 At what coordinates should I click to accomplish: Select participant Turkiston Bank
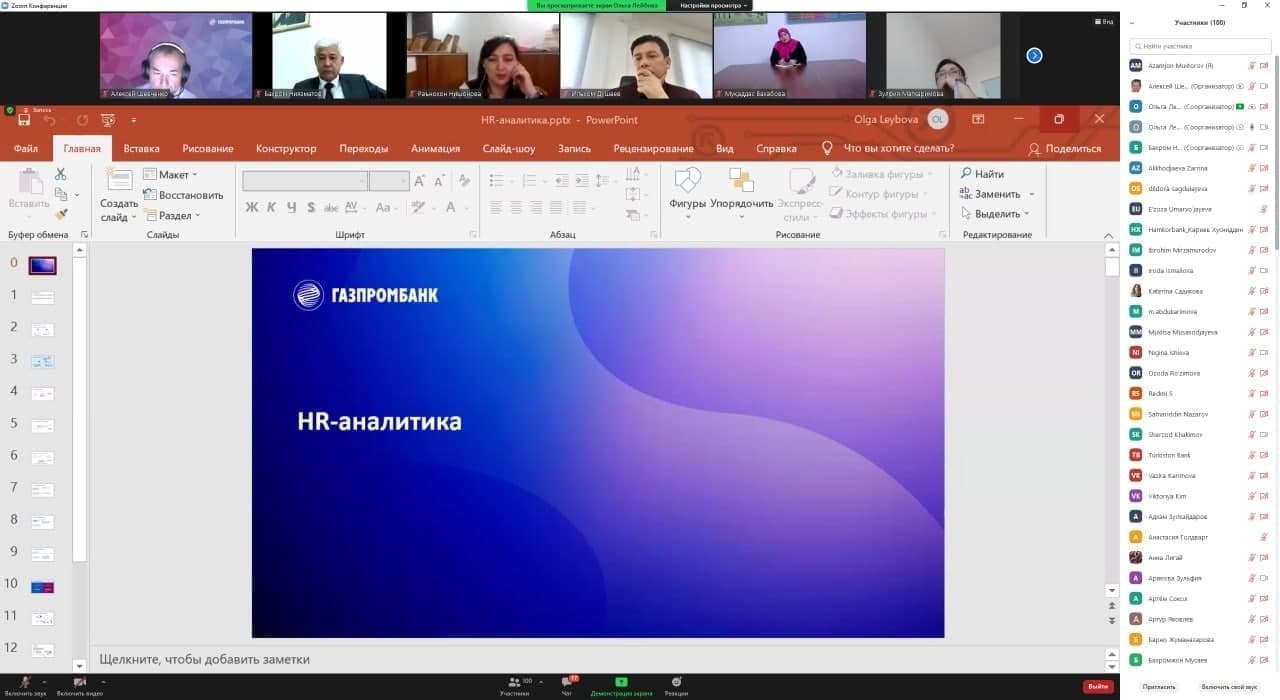[x=1200, y=455]
